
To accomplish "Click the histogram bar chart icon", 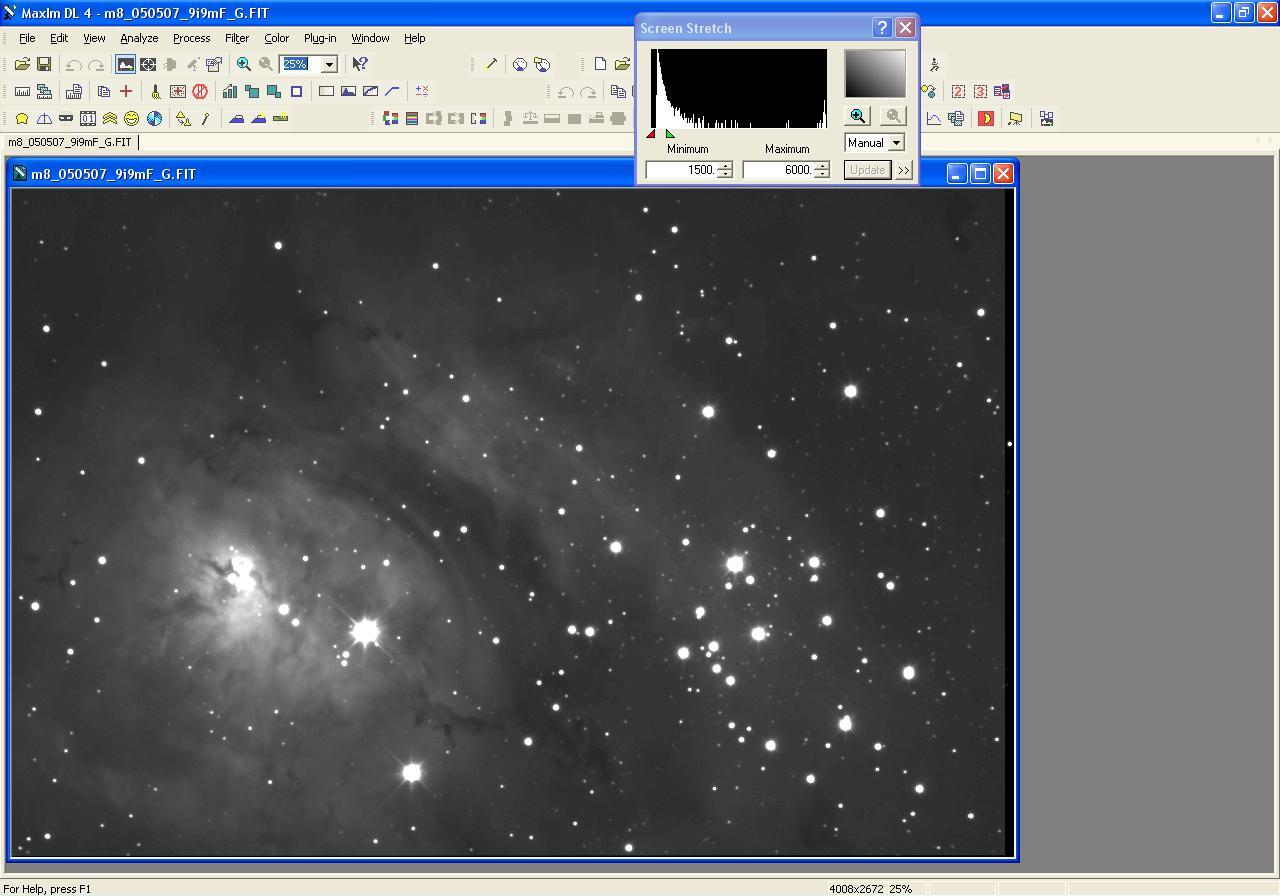I will pos(230,91).
